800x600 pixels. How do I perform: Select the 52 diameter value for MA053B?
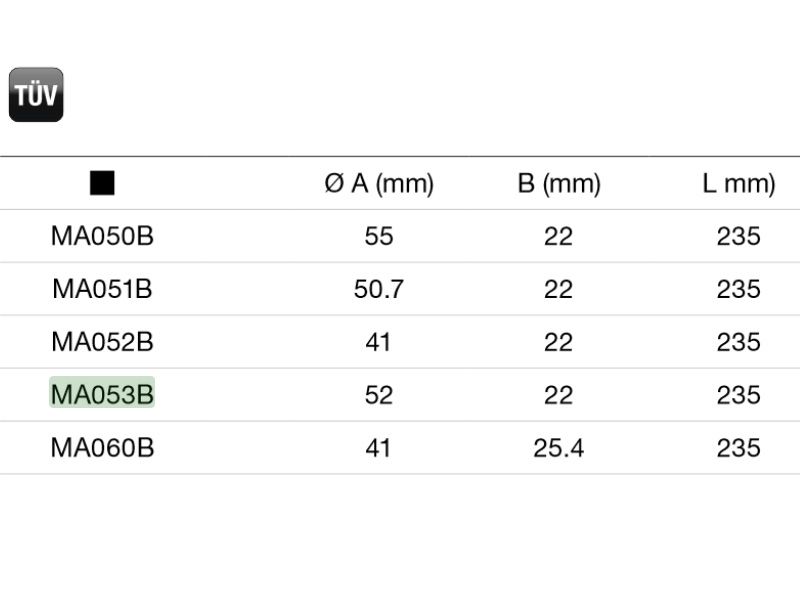[379, 395]
